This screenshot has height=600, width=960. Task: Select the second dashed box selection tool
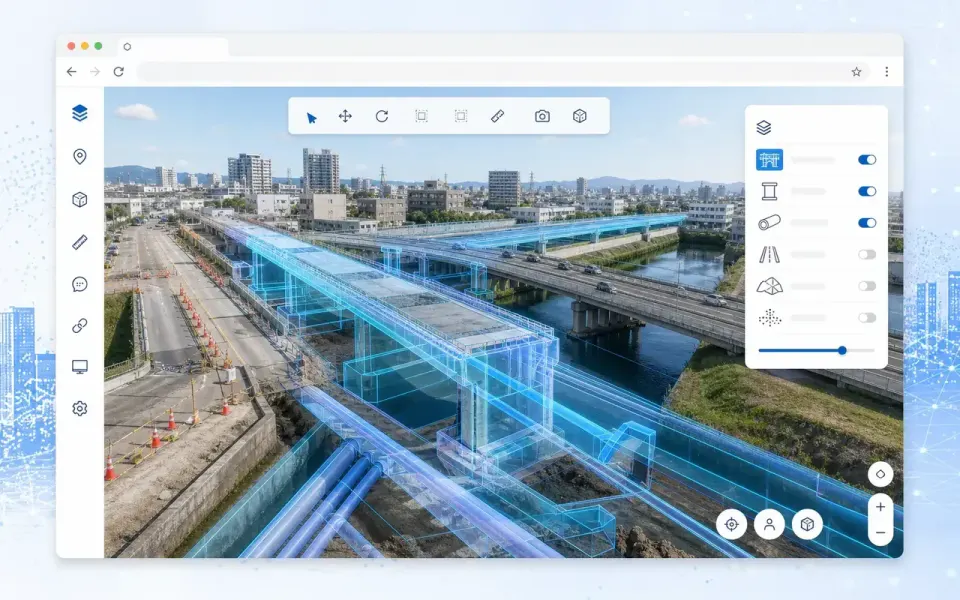[x=461, y=116]
